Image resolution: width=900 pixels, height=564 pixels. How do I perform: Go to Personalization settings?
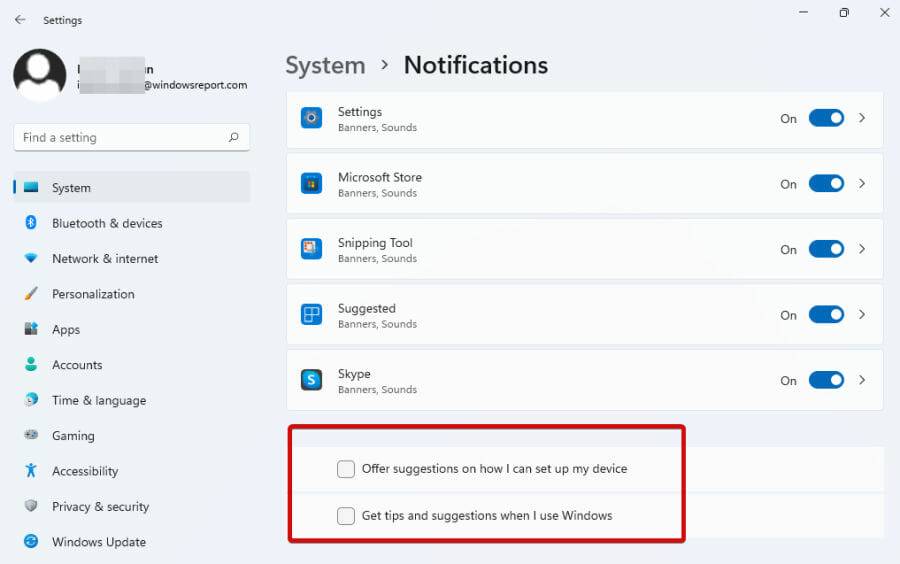click(132, 294)
